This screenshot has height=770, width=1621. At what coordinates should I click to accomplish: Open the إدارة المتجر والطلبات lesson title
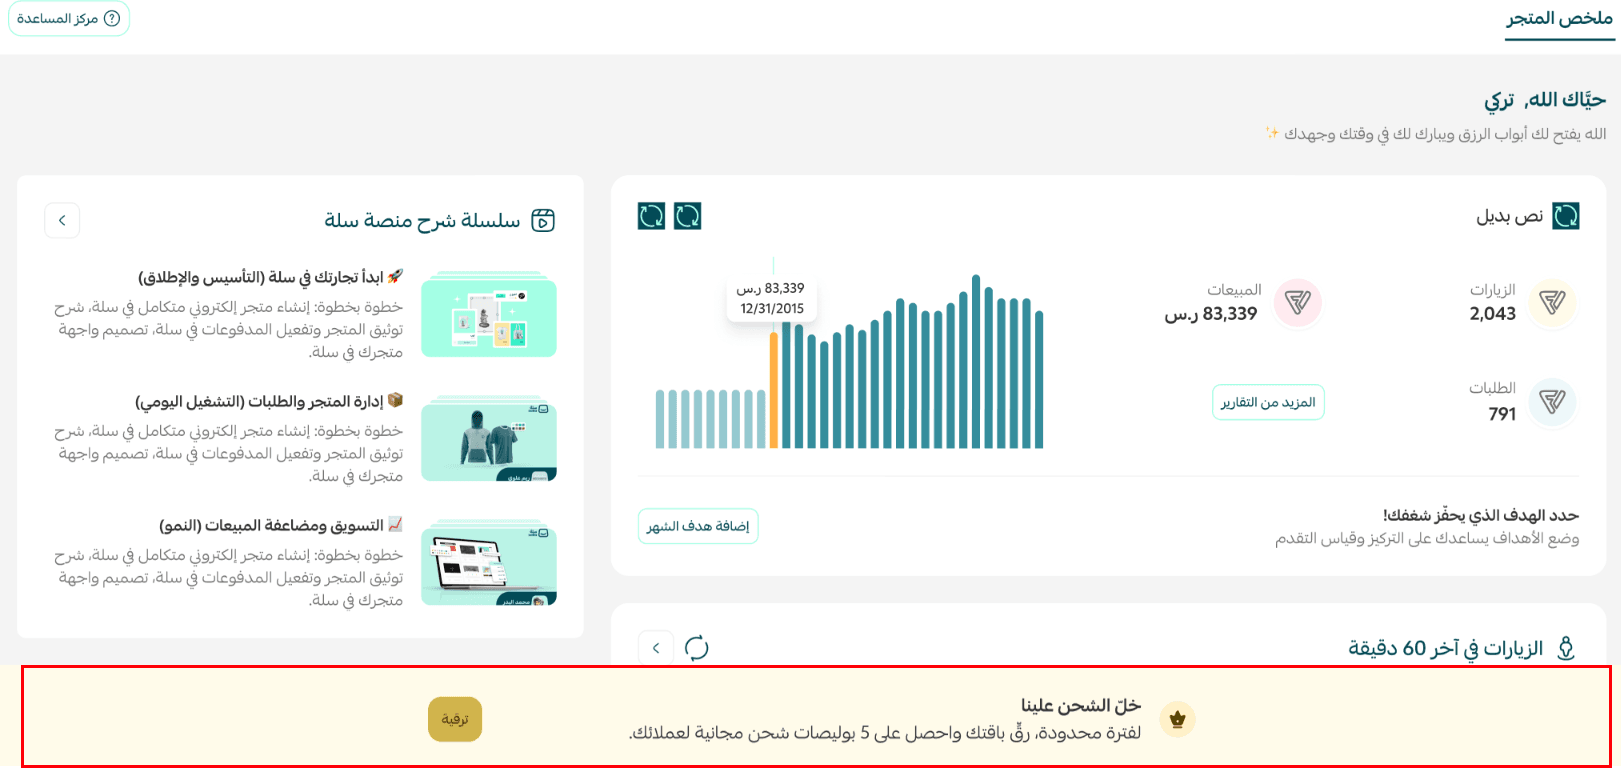coord(259,401)
